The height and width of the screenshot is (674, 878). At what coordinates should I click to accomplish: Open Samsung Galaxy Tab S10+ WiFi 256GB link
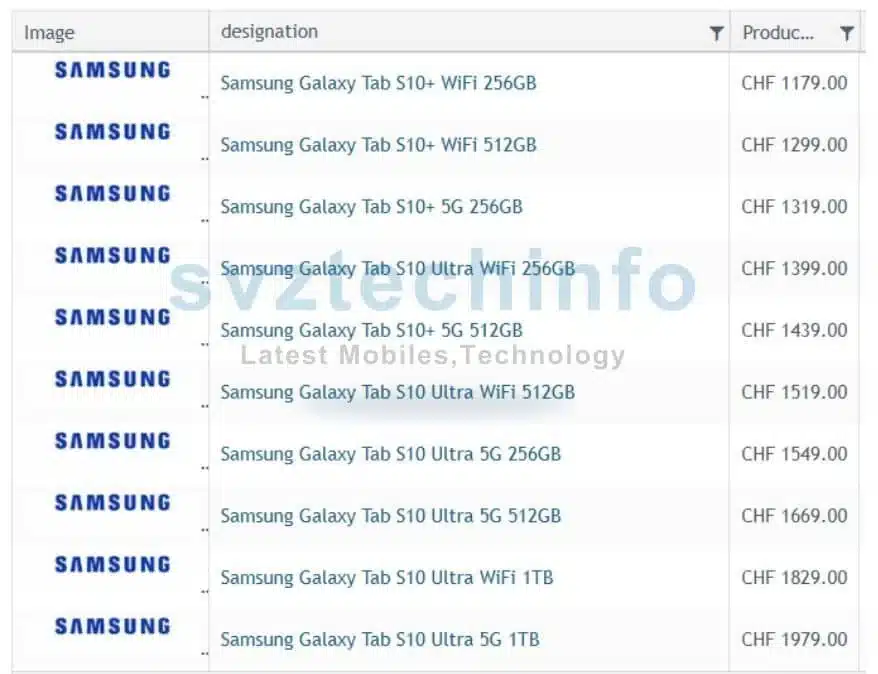click(x=379, y=83)
